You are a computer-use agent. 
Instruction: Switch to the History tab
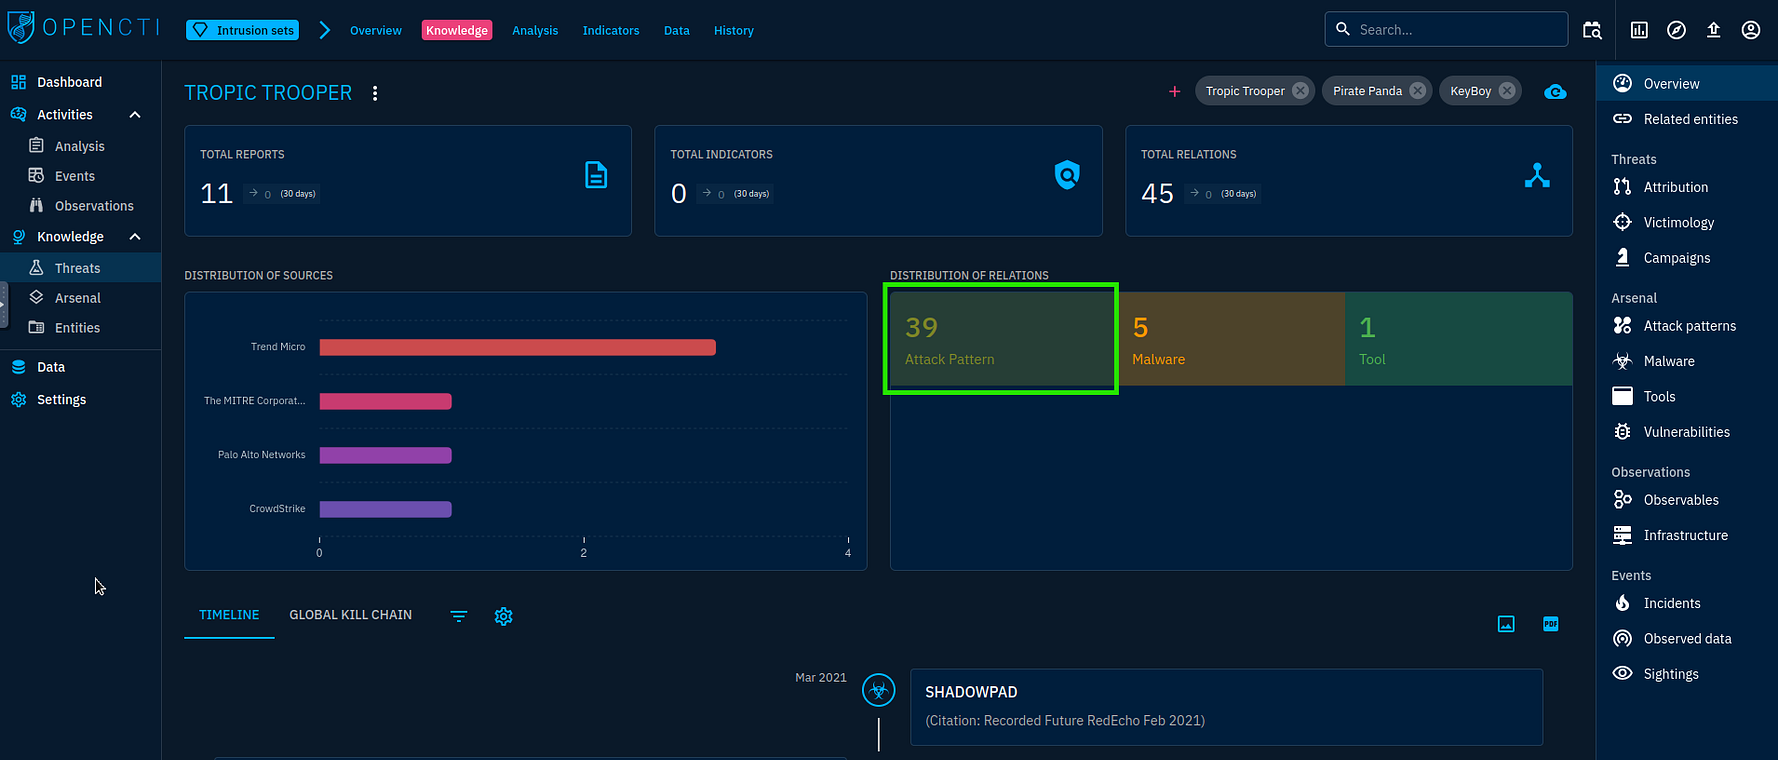pos(734,31)
